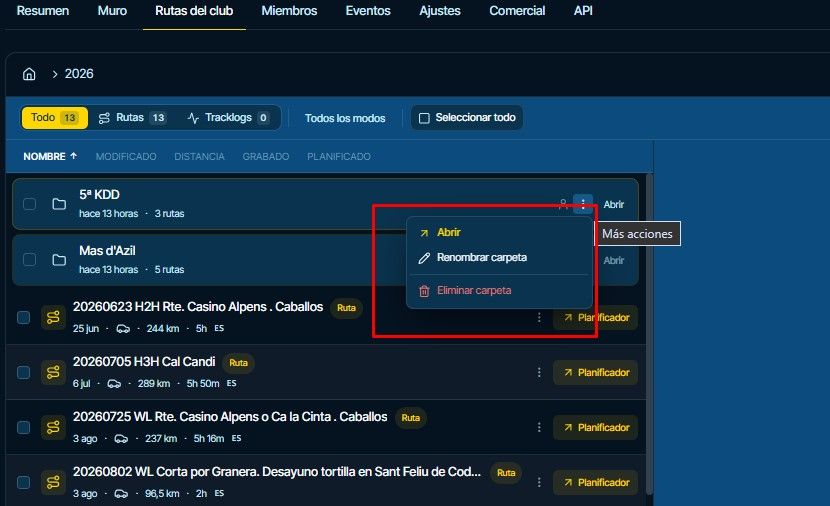Switch to Rutas del club tab
Image resolution: width=830 pixels, height=506 pixels.
pos(194,11)
